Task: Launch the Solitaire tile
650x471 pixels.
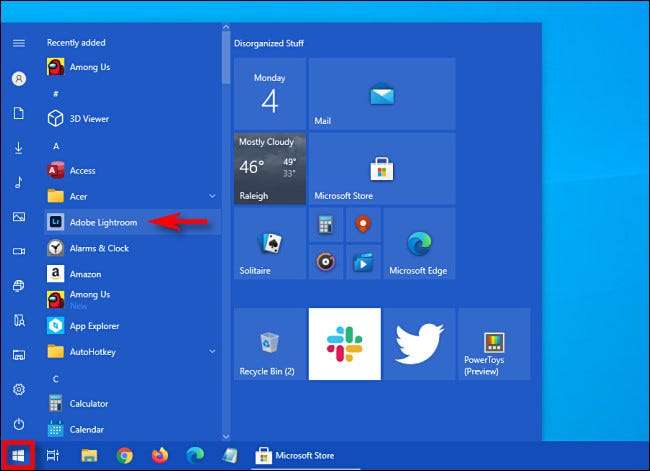Action: [x=270, y=243]
